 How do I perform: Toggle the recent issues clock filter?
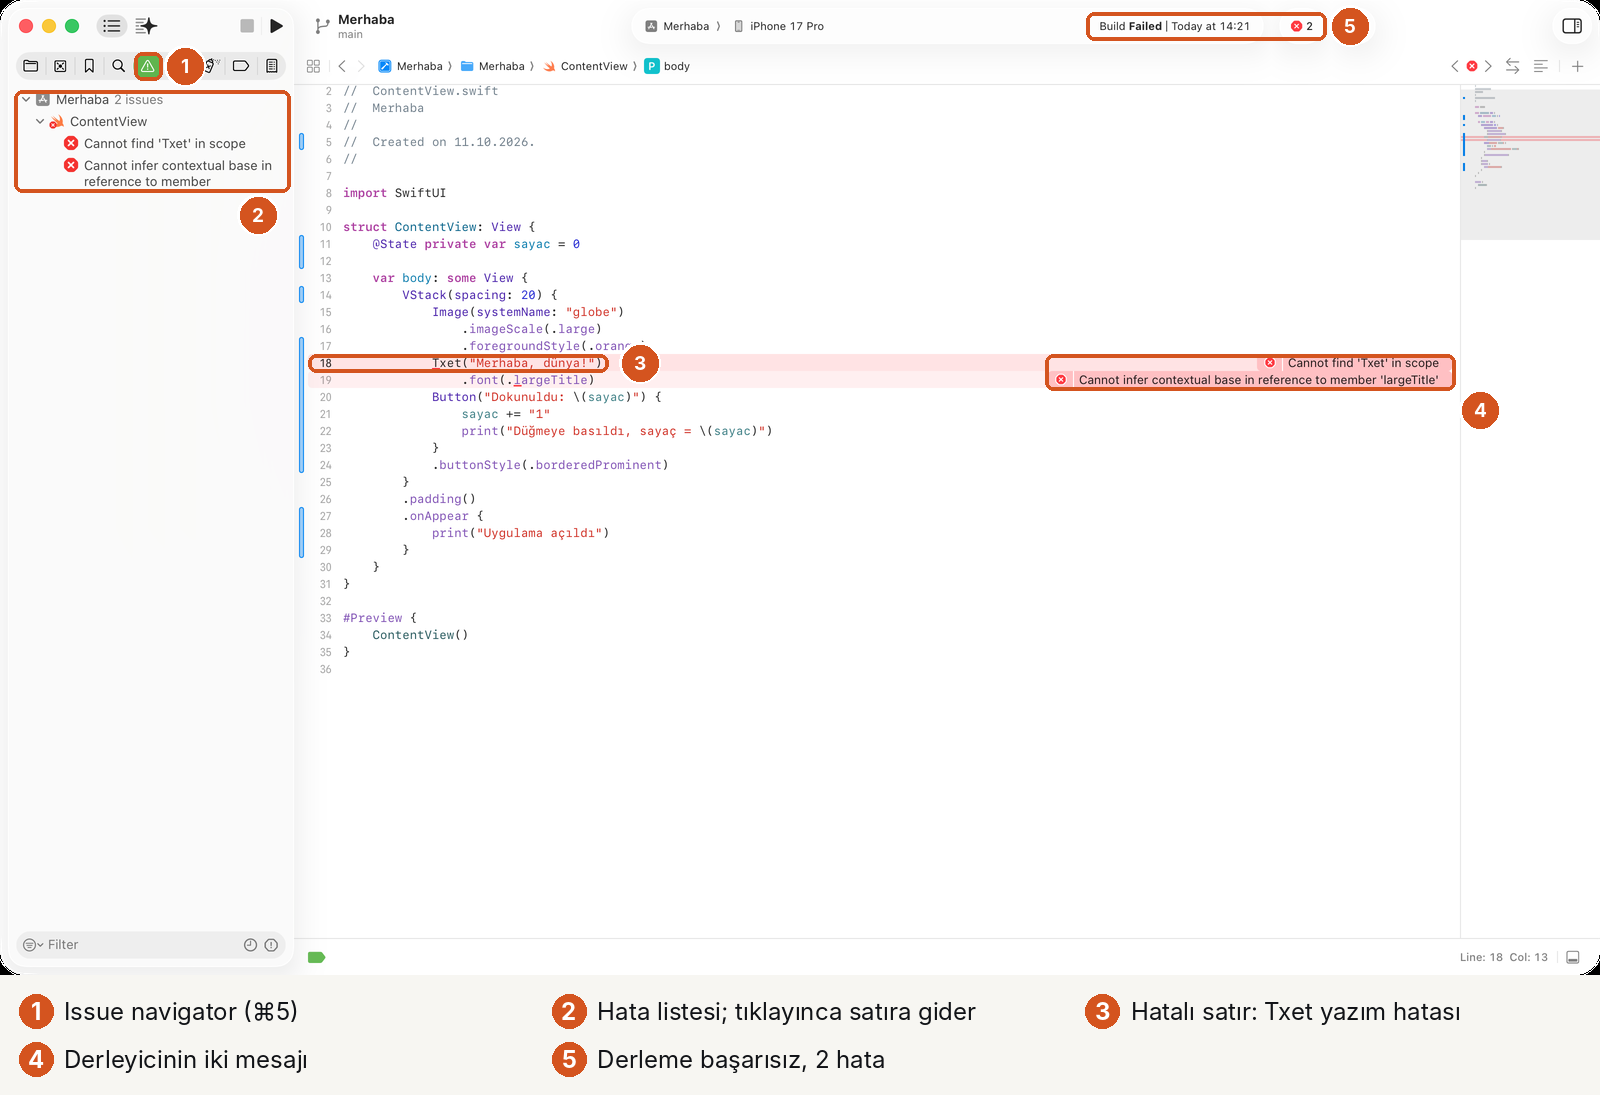[x=250, y=945]
